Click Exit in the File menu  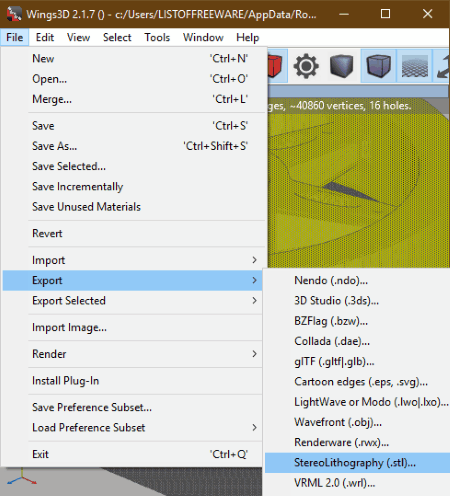133,454
